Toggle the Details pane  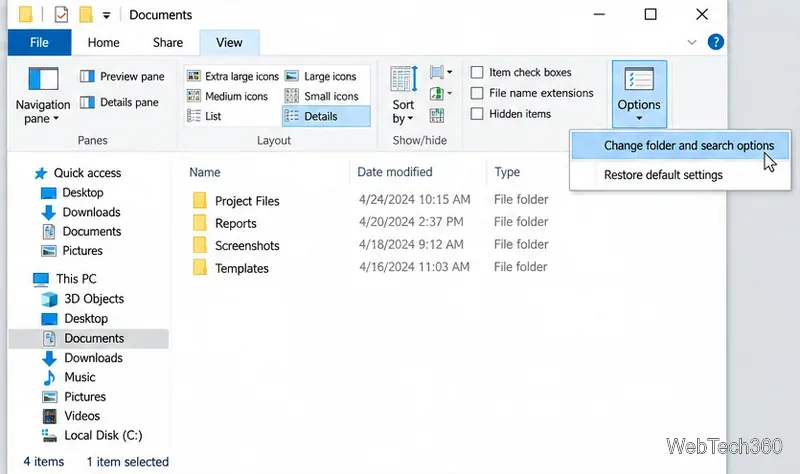coord(119,103)
